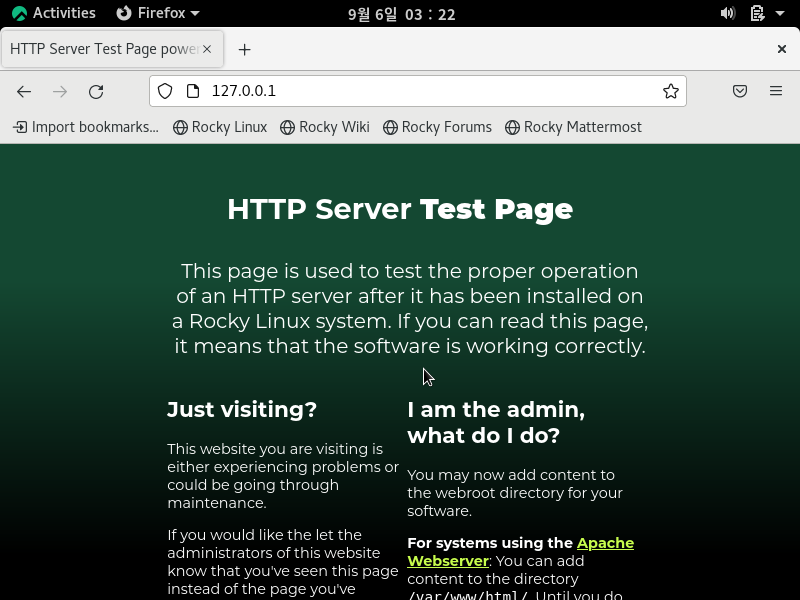The height and width of the screenshot is (600, 800).
Task: Select the HTTP Server Test Page tab
Action: [112, 49]
